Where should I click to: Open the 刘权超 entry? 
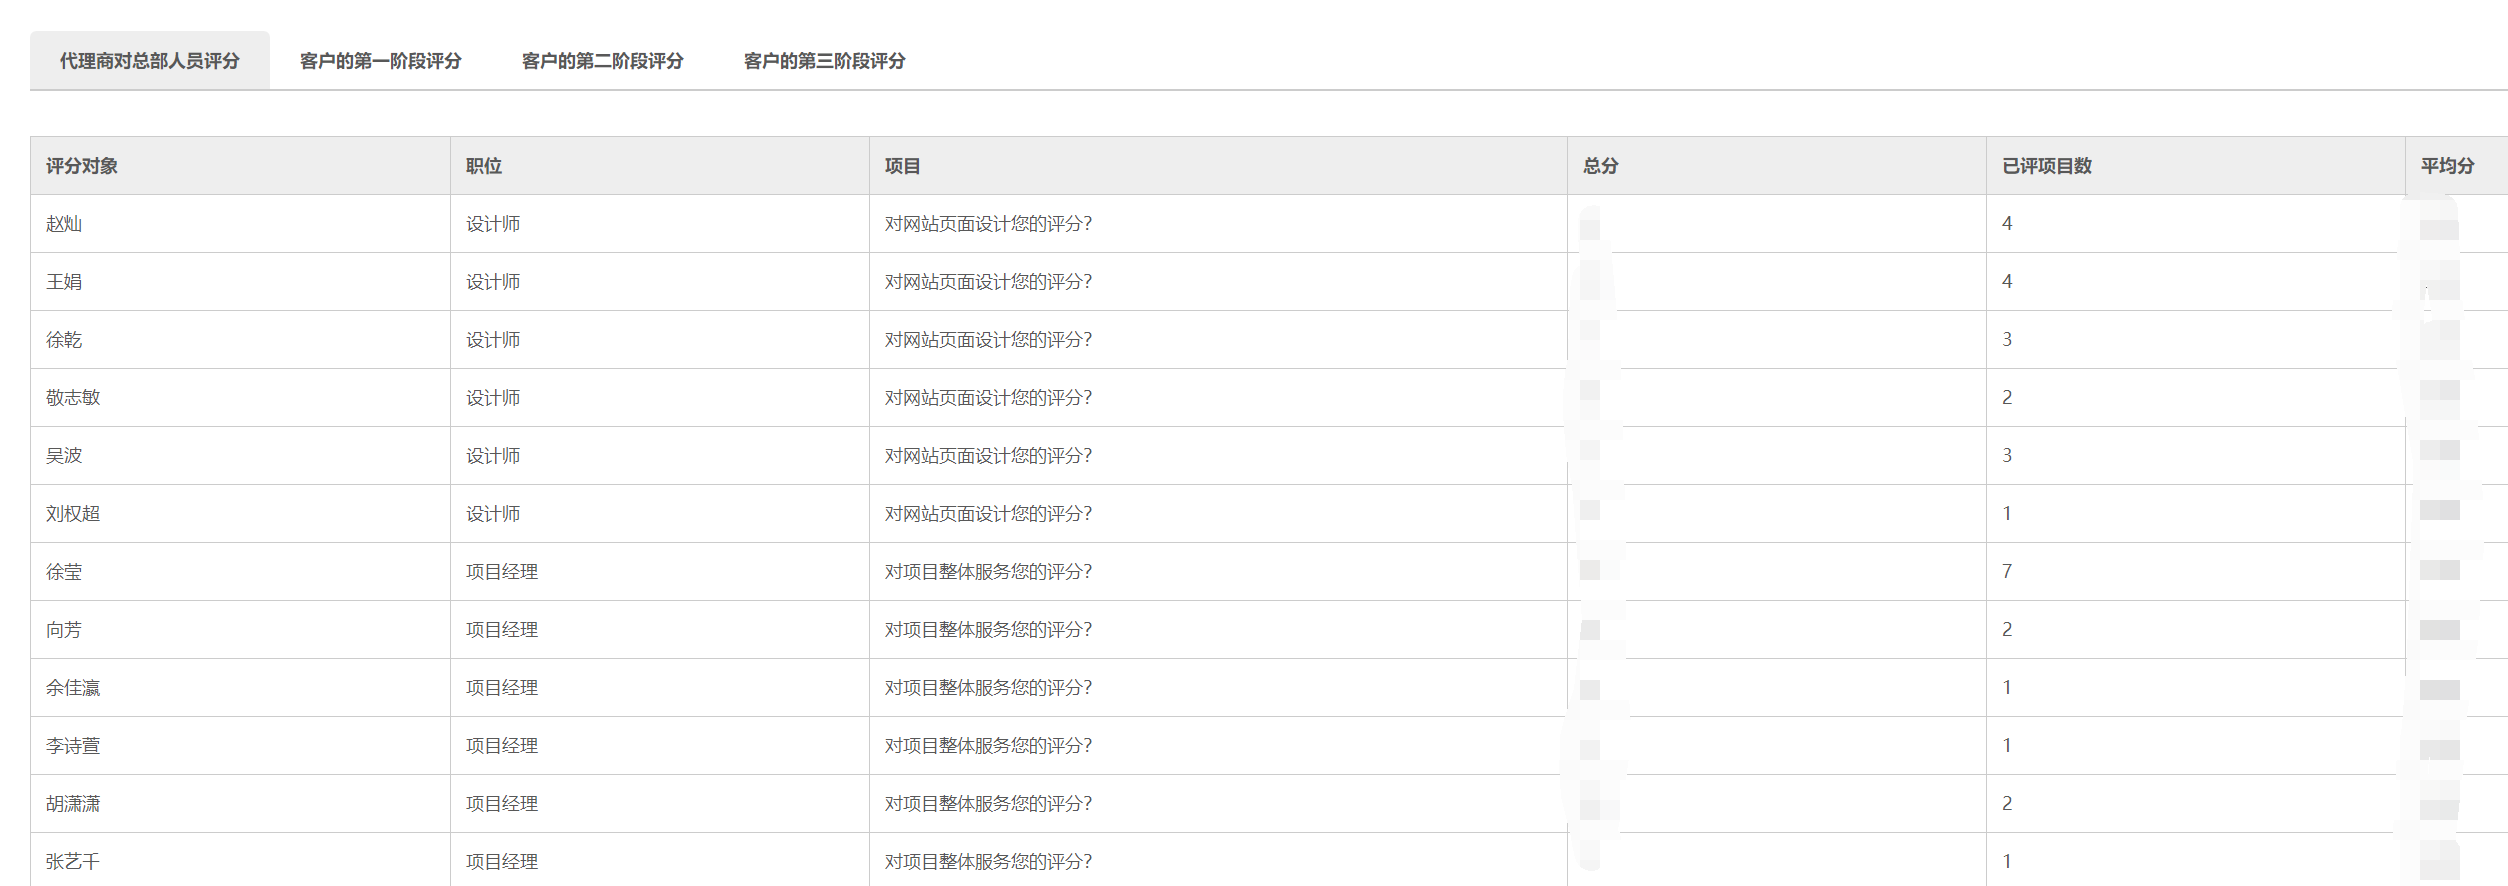[x=73, y=514]
